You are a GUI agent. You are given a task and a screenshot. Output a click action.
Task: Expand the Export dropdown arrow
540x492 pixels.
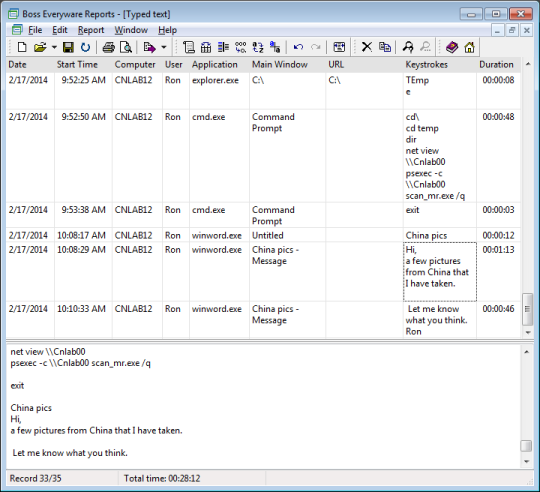point(164,47)
